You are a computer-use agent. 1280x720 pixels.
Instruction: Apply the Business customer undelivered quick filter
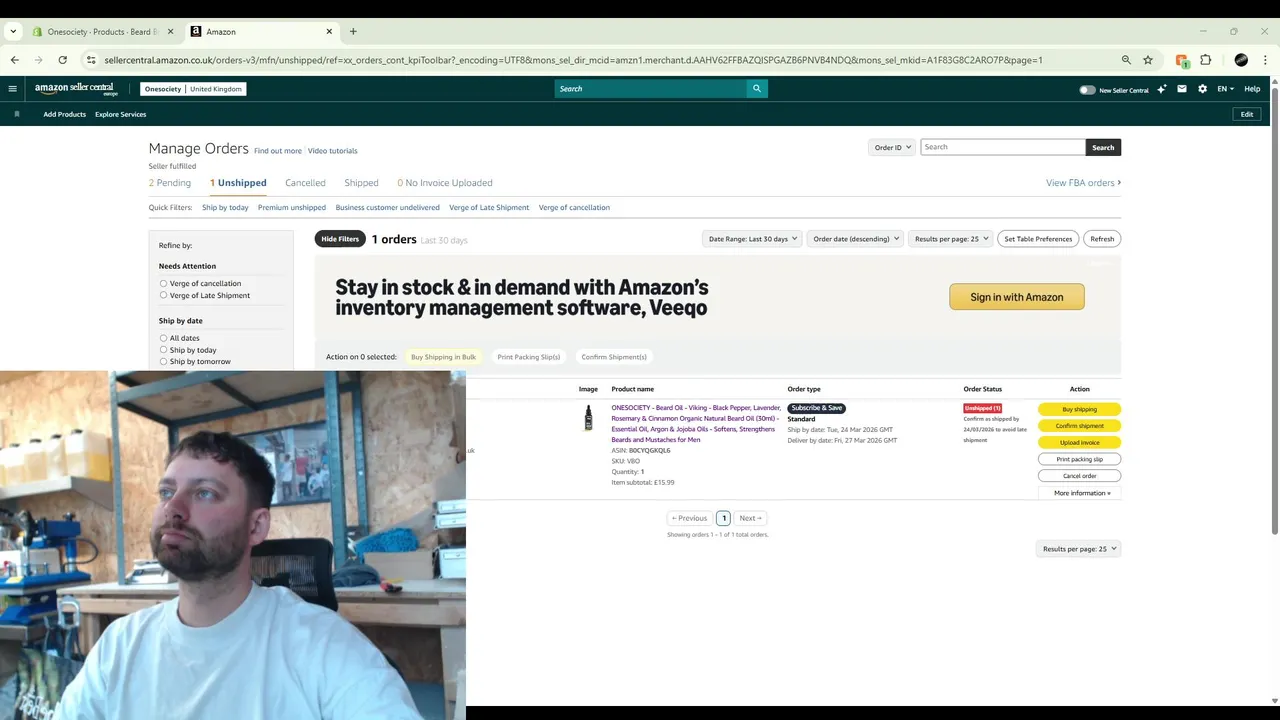(387, 207)
